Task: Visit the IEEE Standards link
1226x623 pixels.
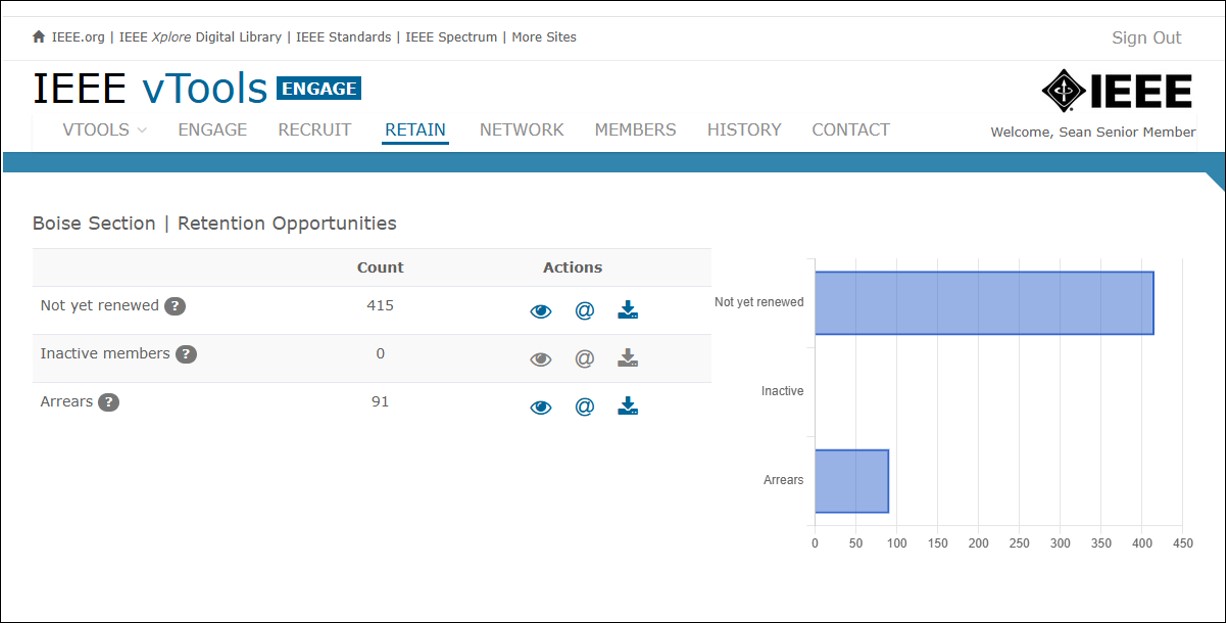Action: (x=344, y=37)
